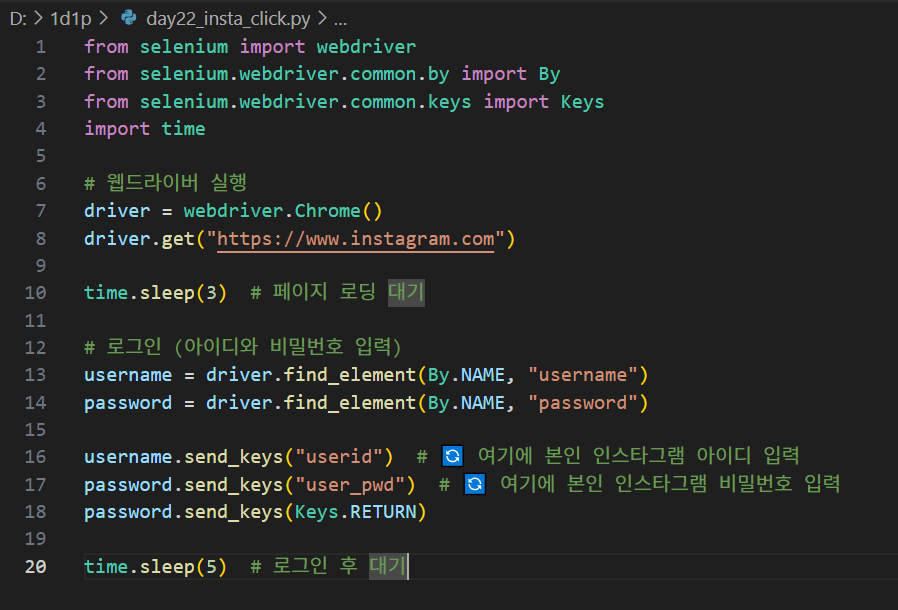Click 'driver' variable on line 7

[117, 211]
